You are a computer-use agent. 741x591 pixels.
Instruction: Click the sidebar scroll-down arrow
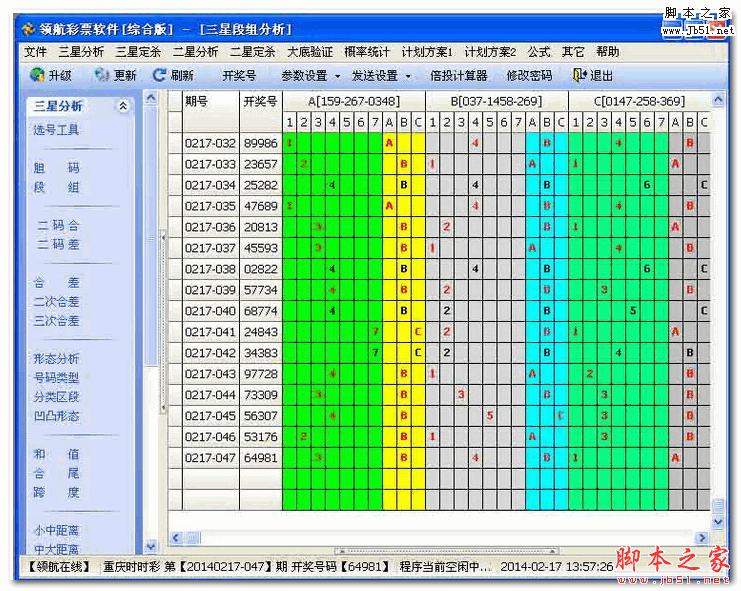coord(151,547)
